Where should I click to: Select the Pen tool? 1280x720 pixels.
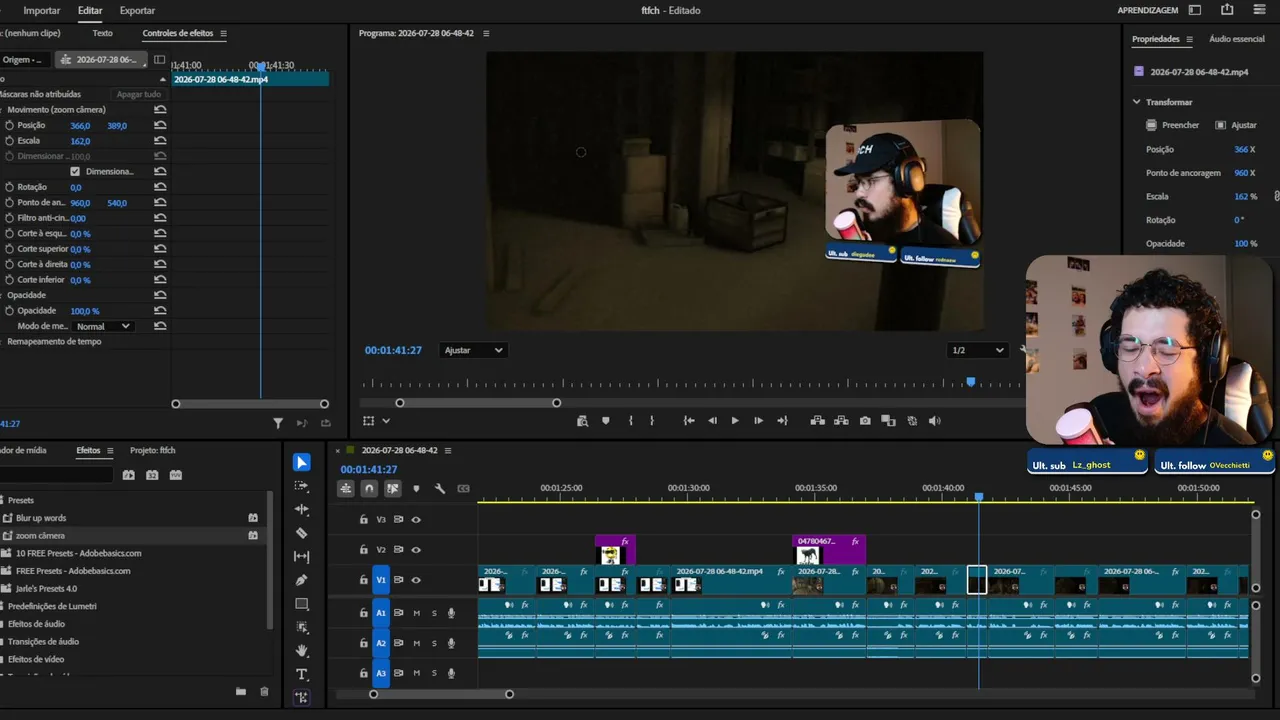coord(302,580)
